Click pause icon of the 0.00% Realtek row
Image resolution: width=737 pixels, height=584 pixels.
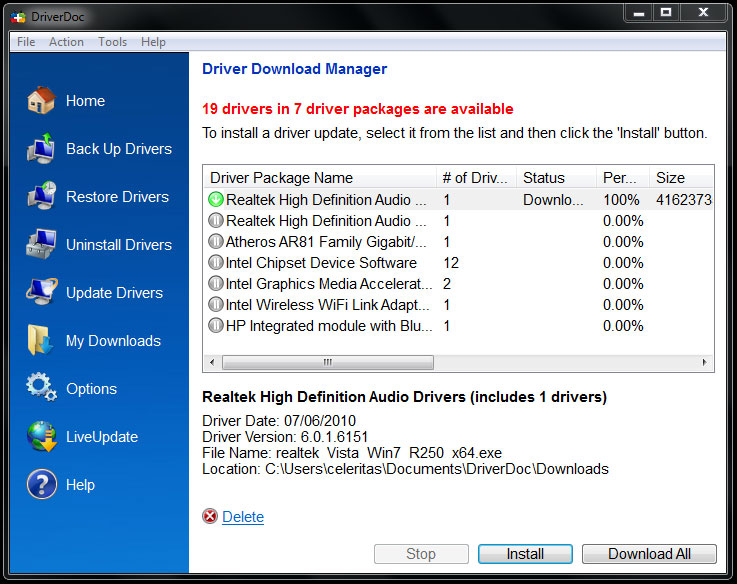click(x=215, y=220)
